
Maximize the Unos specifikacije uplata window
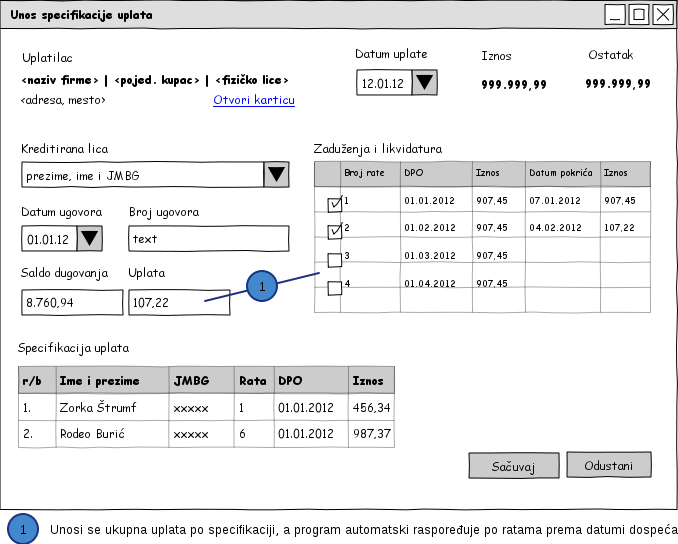coord(638,14)
